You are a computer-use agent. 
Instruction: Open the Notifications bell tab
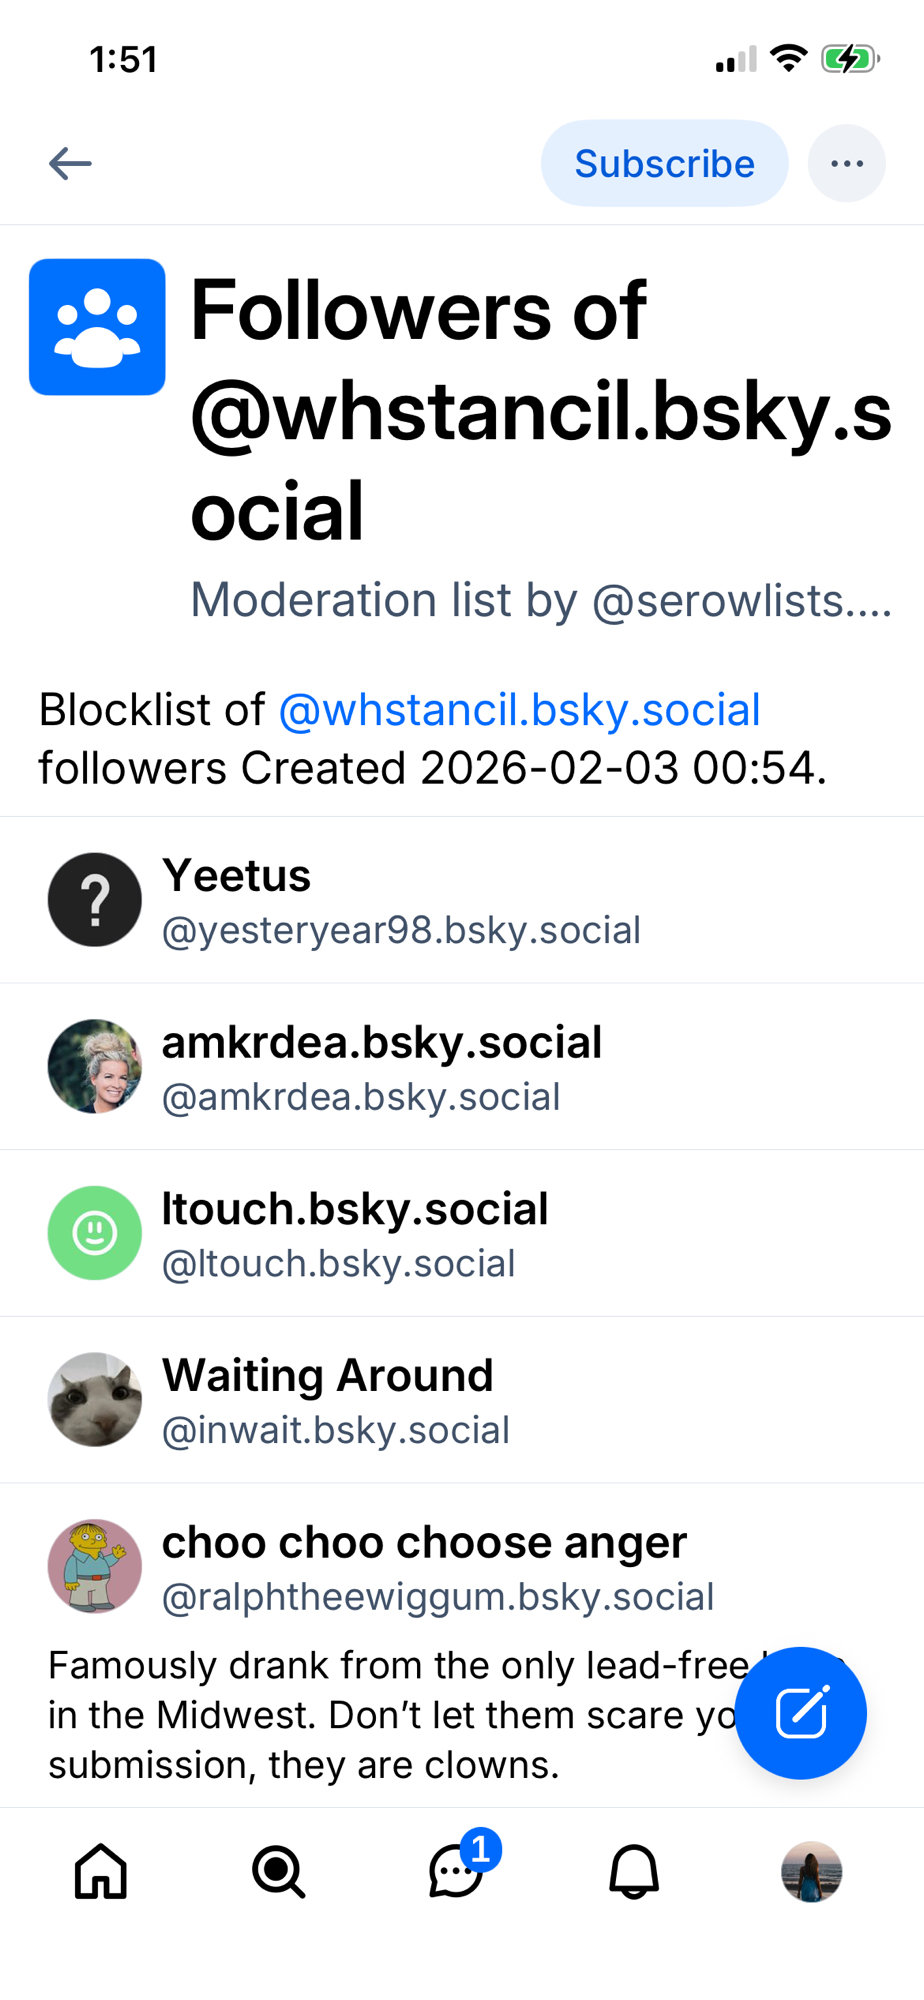point(634,1871)
